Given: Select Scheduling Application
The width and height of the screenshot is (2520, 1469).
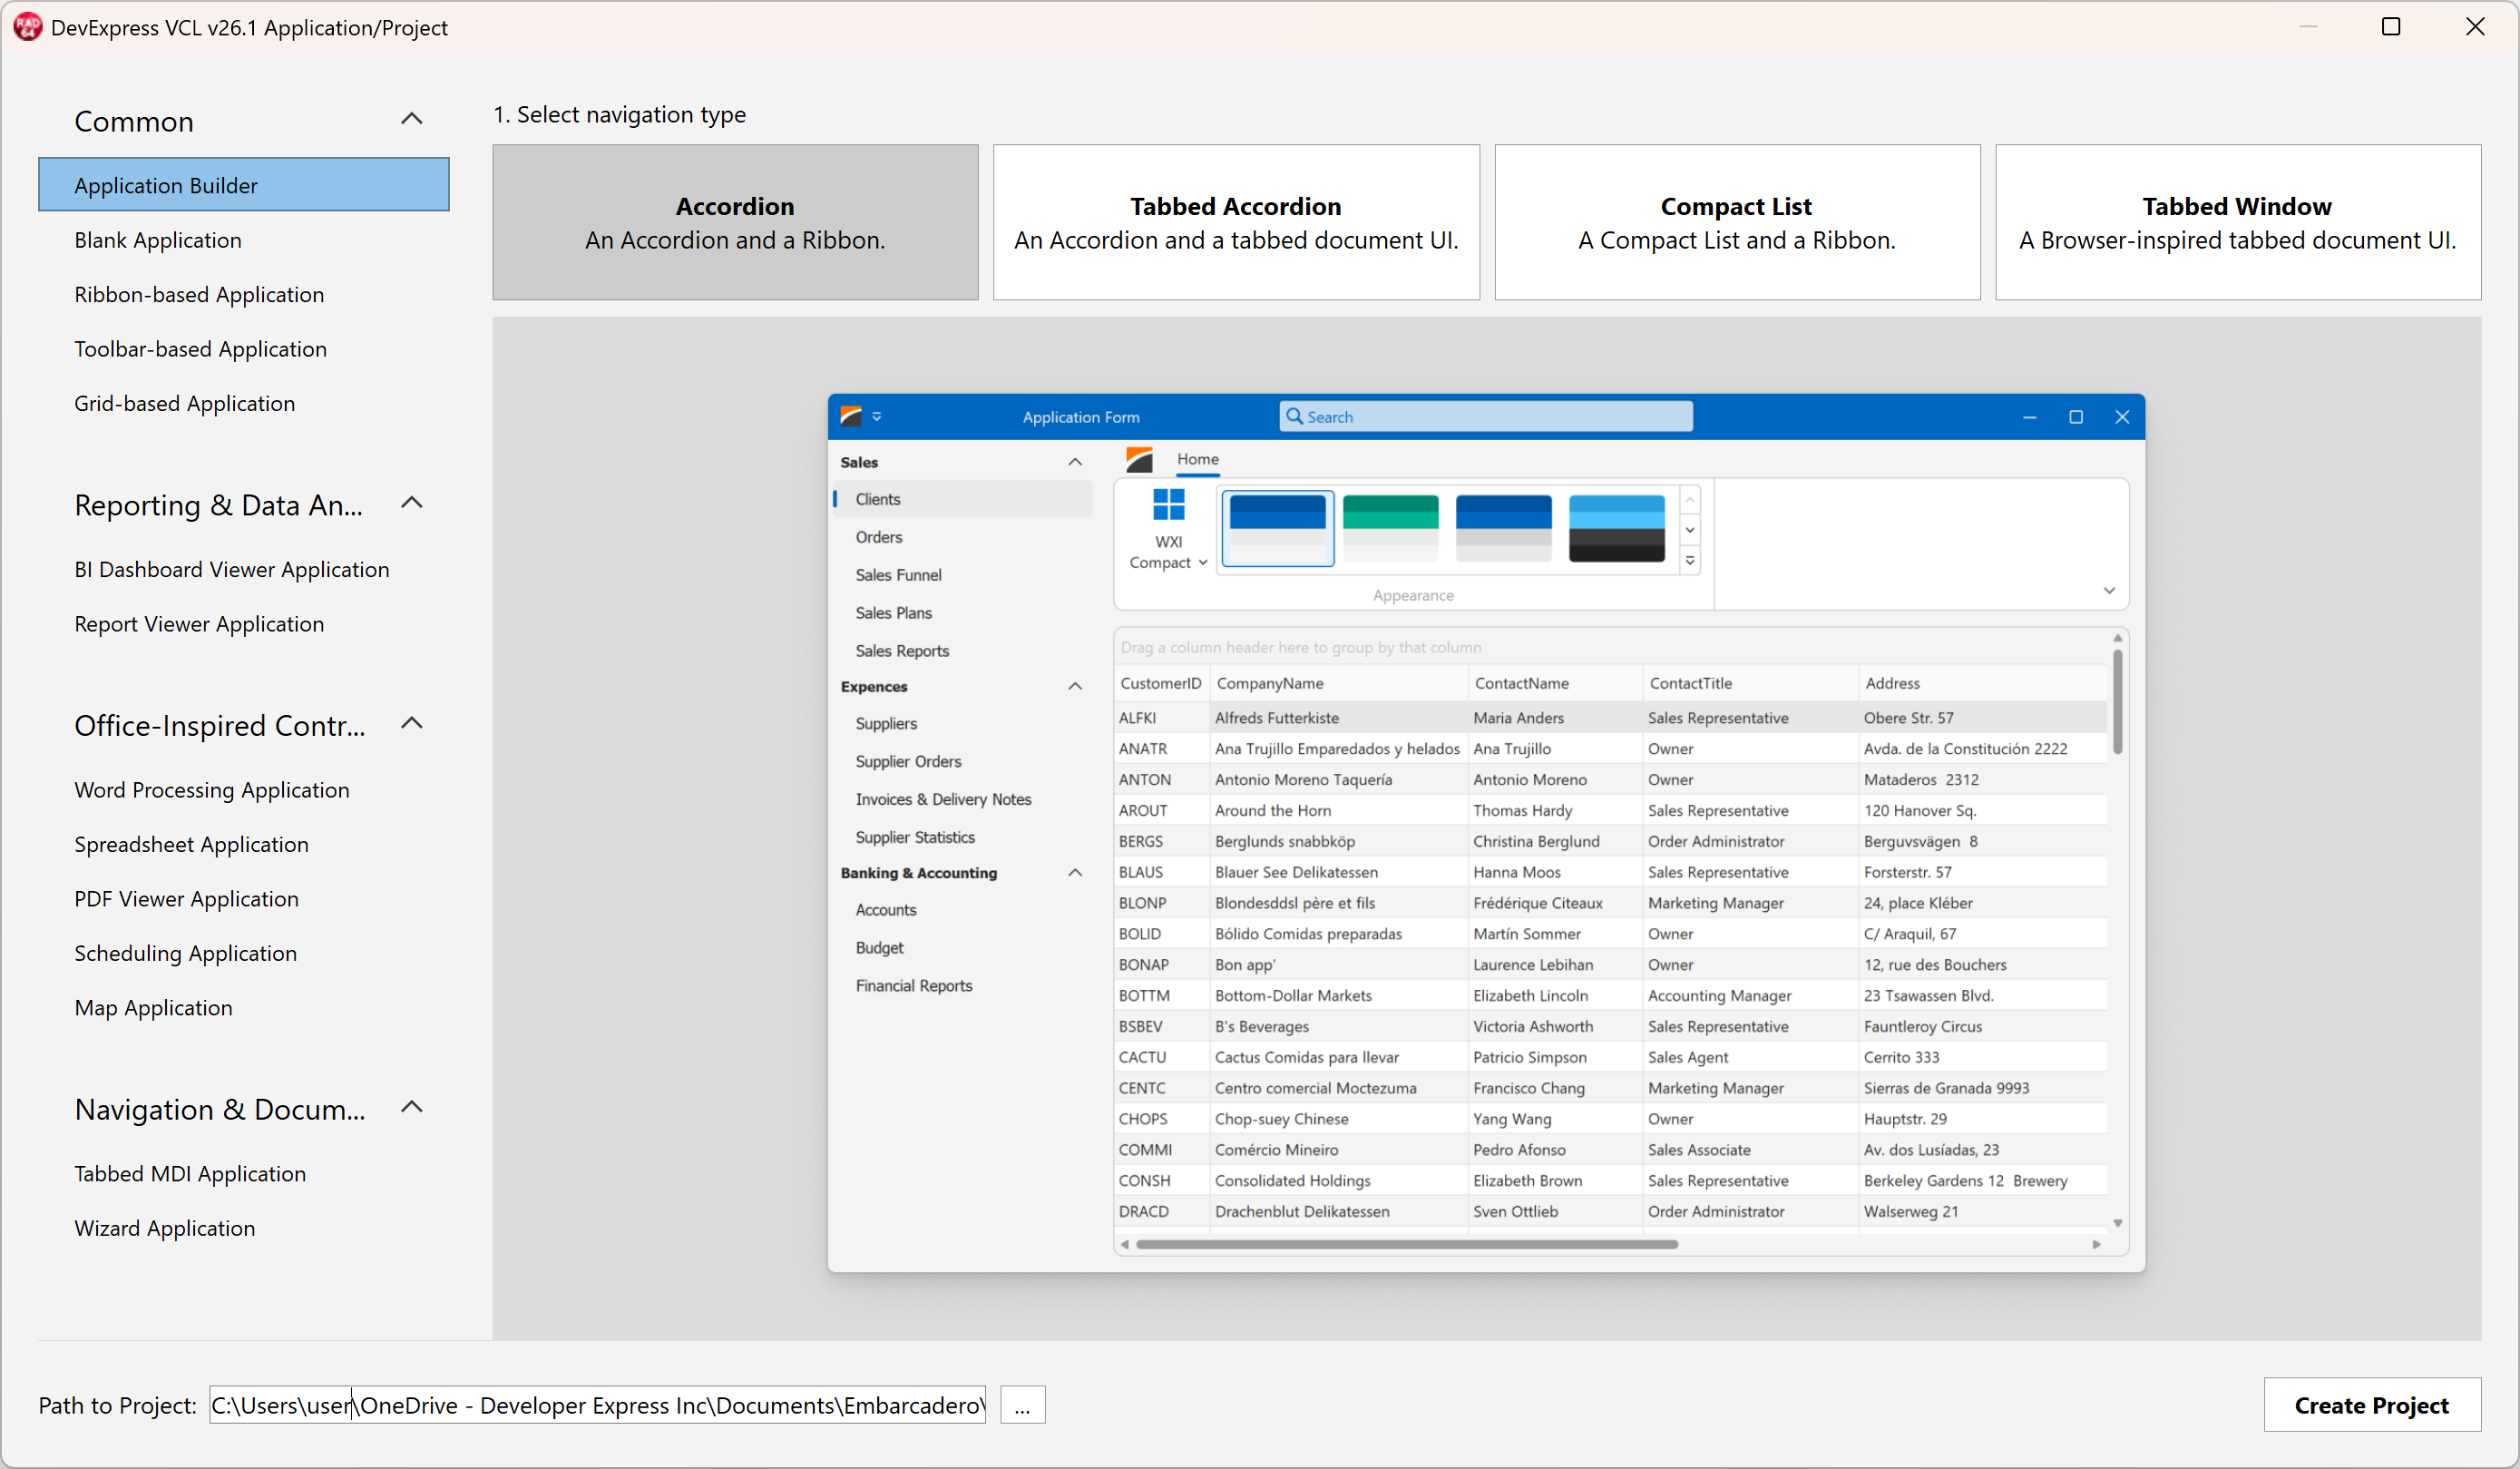Looking at the screenshot, I should [x=244, y=953].
